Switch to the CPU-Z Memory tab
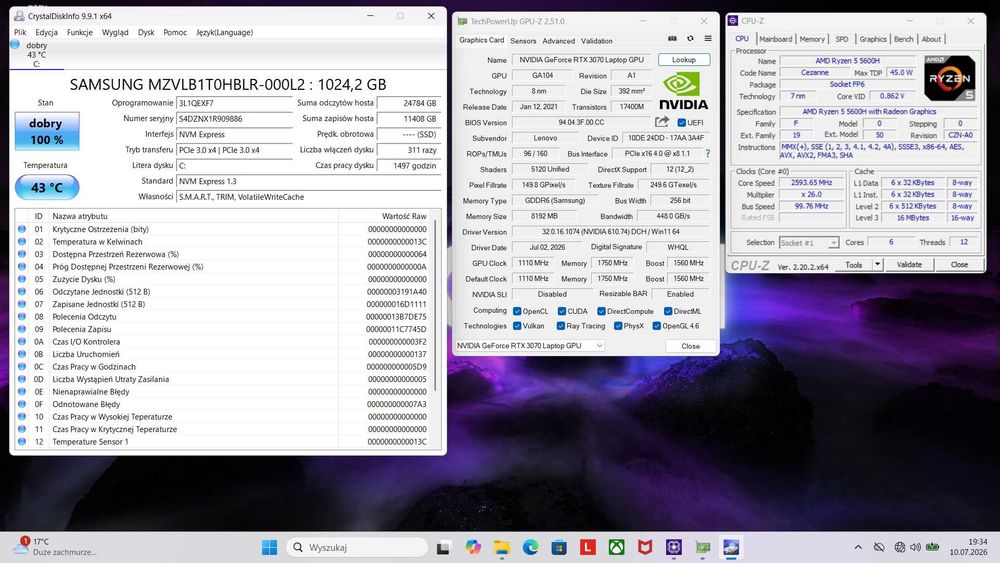The height and width of the screenshot is (563, 1000). click(x=812, y=39)
